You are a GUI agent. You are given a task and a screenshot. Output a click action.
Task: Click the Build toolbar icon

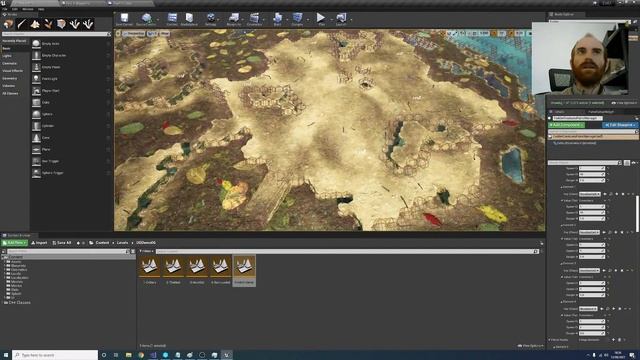[278, 18]
